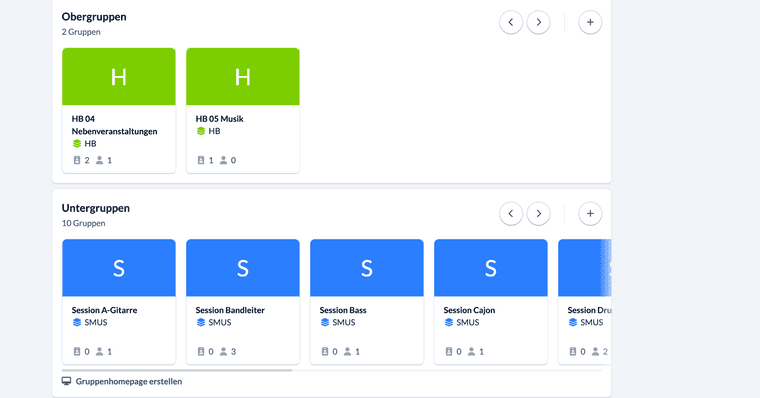Open the HB 04 Nebenveranstaltungen group
The height and width of the screenshot is (398, 760).
coord(119,111)
